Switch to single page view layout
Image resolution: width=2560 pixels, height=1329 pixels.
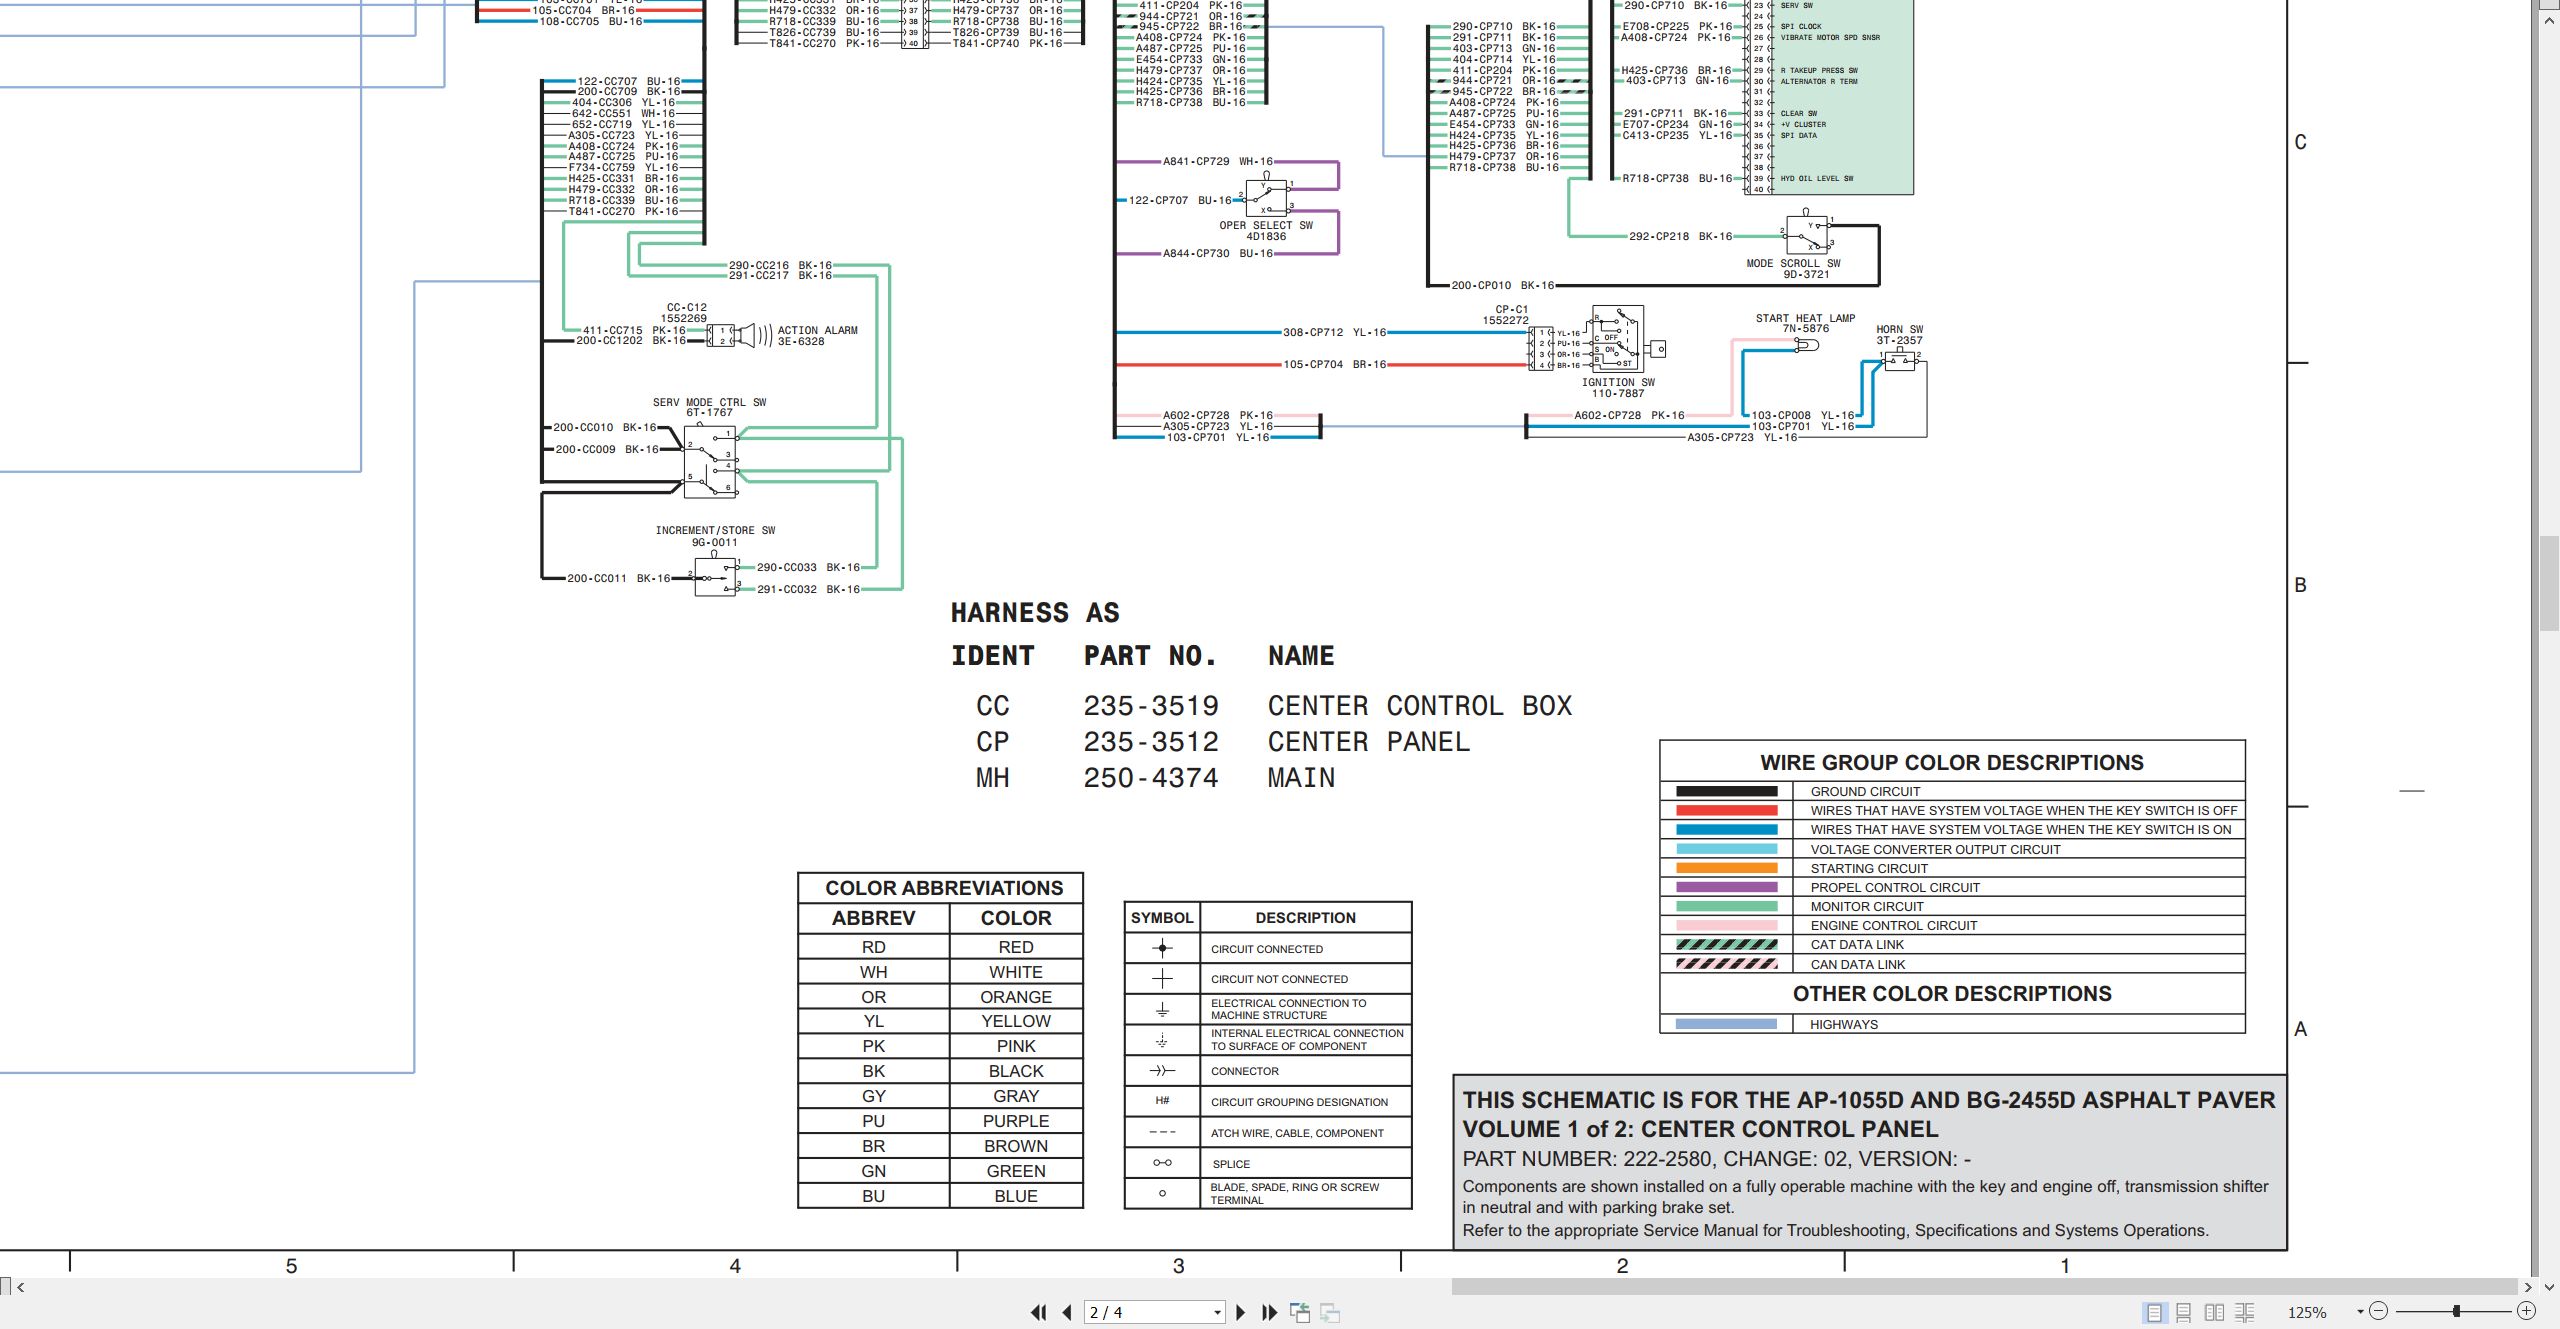(x=2154, y=1312)
